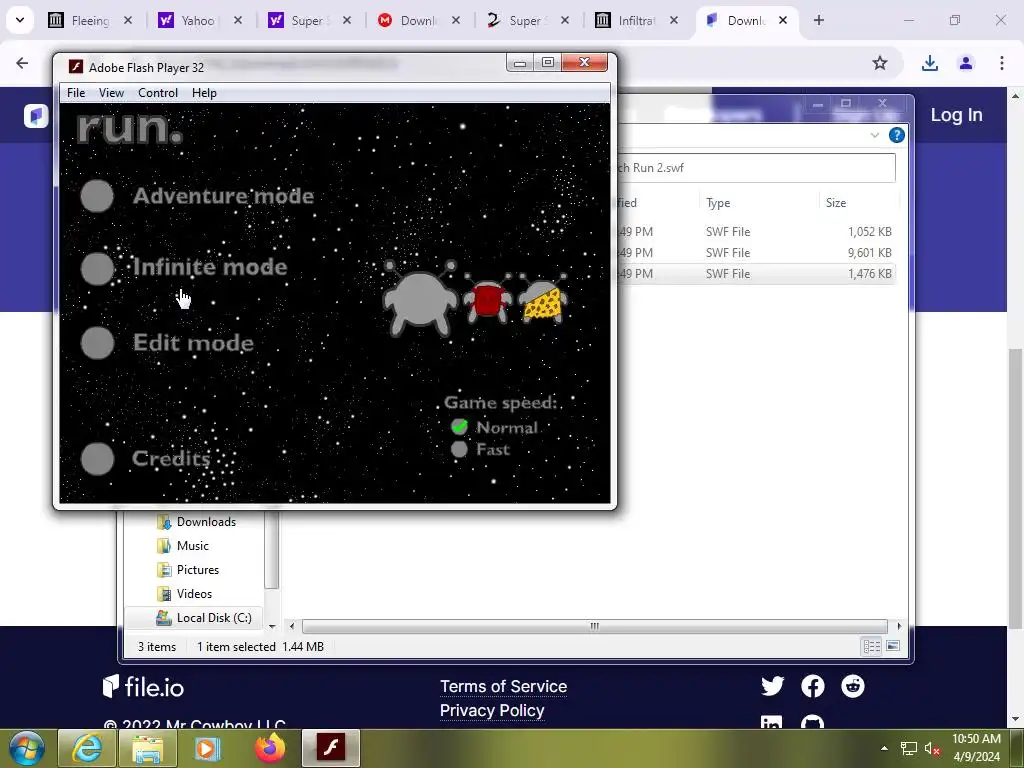This screenshot has height=768, width=1024.
Task: Open file.io Reddit icon
Action: tap(853, 686)
